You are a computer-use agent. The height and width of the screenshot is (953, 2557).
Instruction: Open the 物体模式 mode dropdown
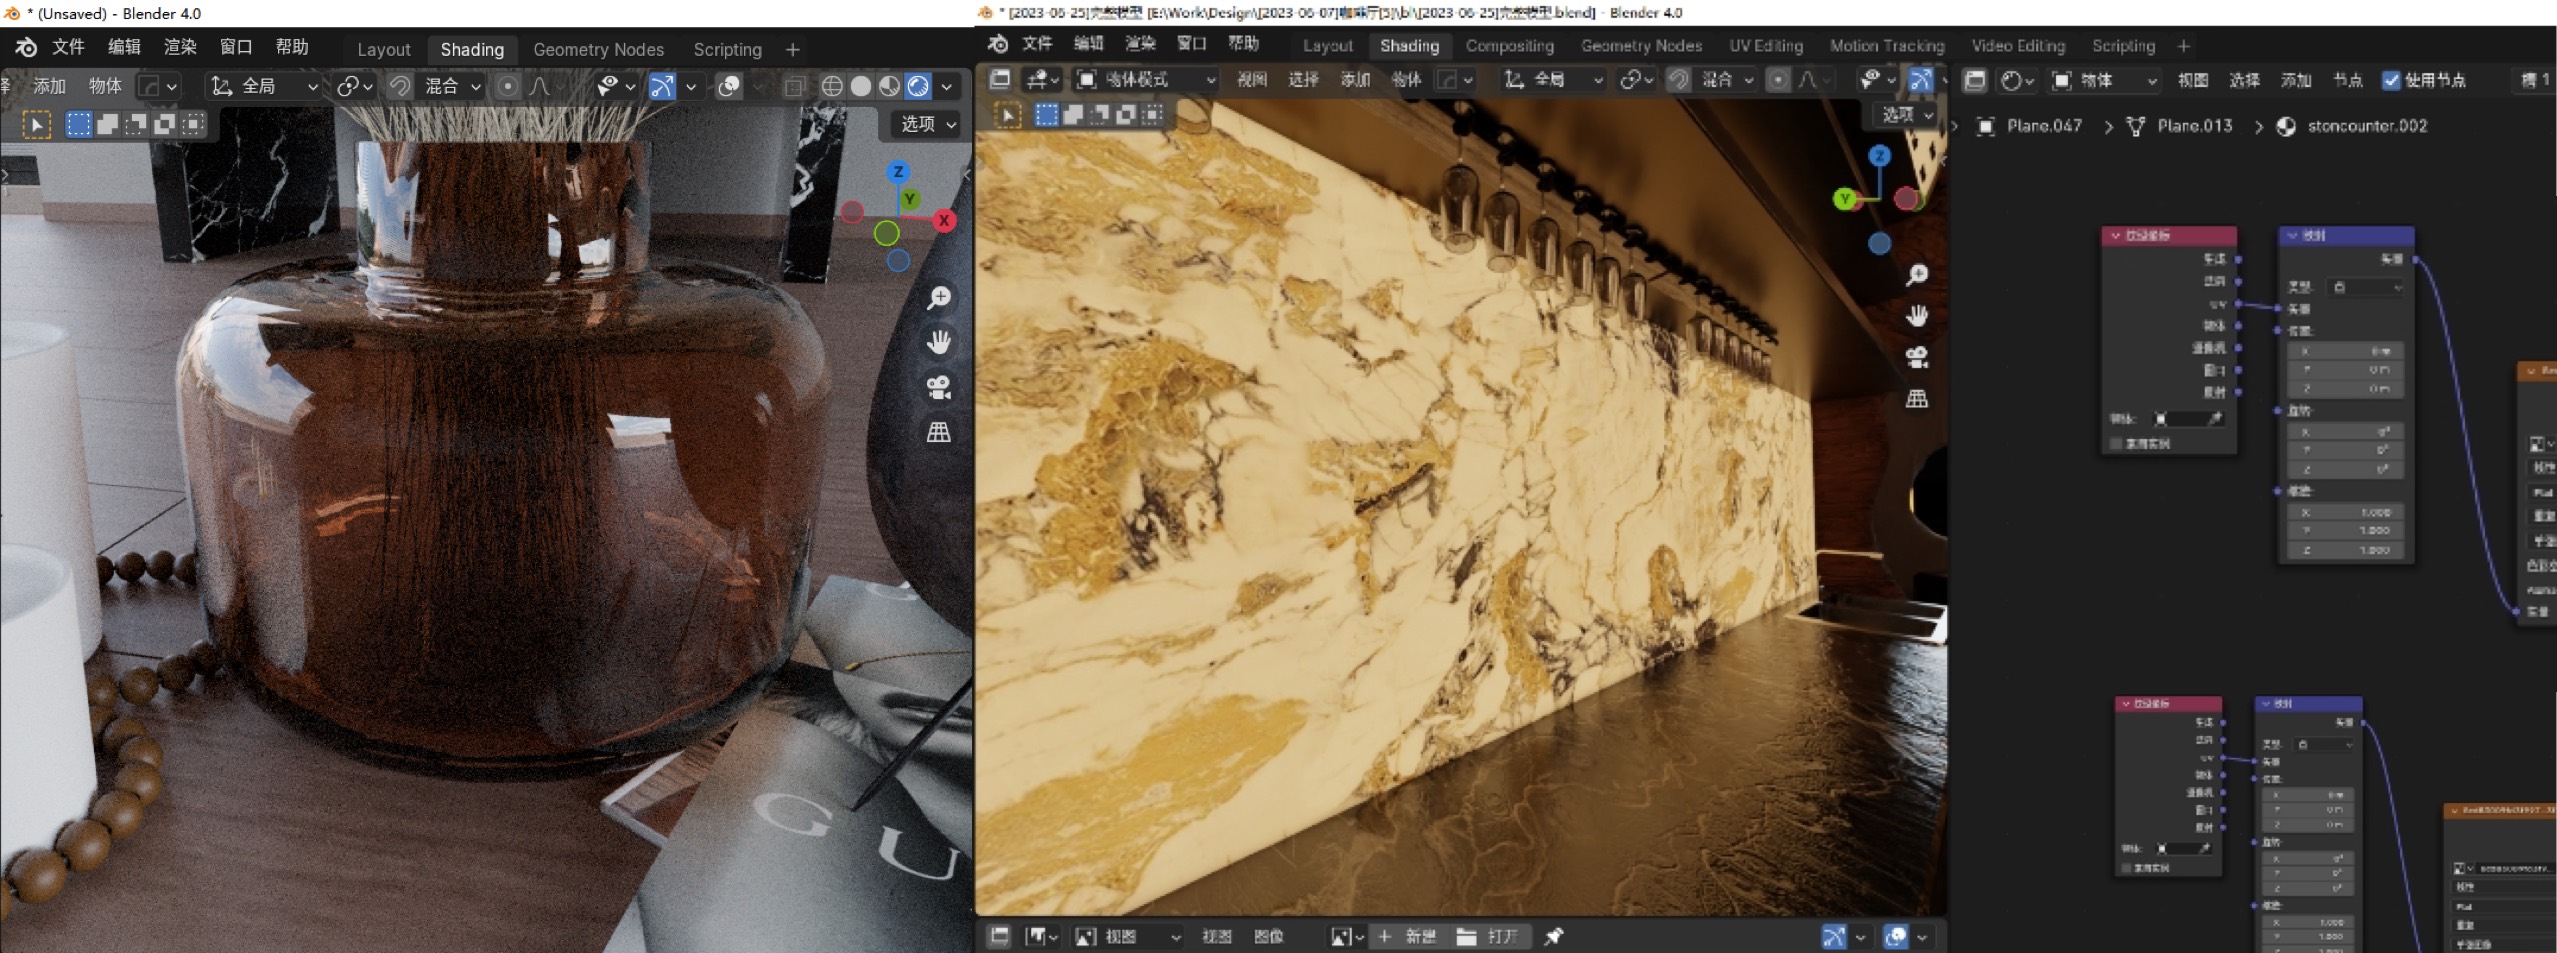(1146, 80)
